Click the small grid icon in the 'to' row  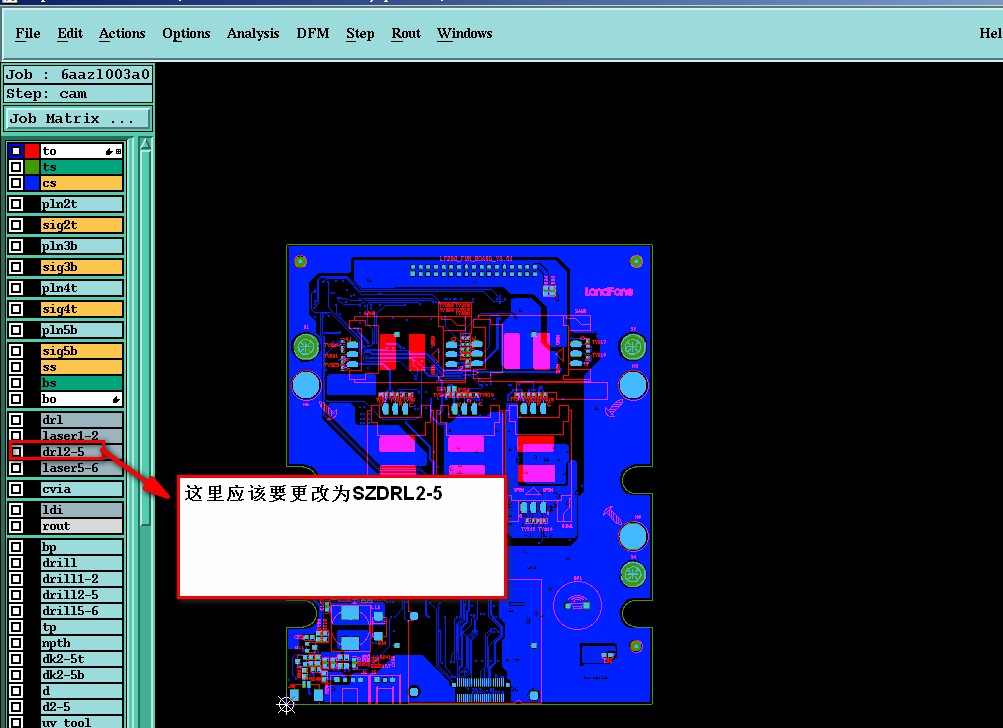pyautogui.click(x=118, y=152)
